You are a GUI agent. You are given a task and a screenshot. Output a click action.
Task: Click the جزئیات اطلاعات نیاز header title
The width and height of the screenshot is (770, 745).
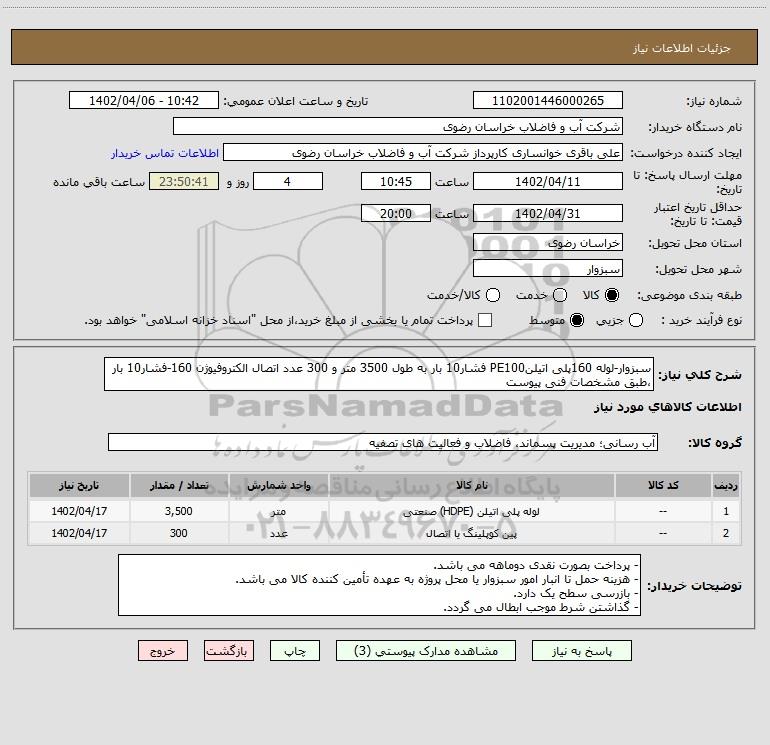coord(681,48)
